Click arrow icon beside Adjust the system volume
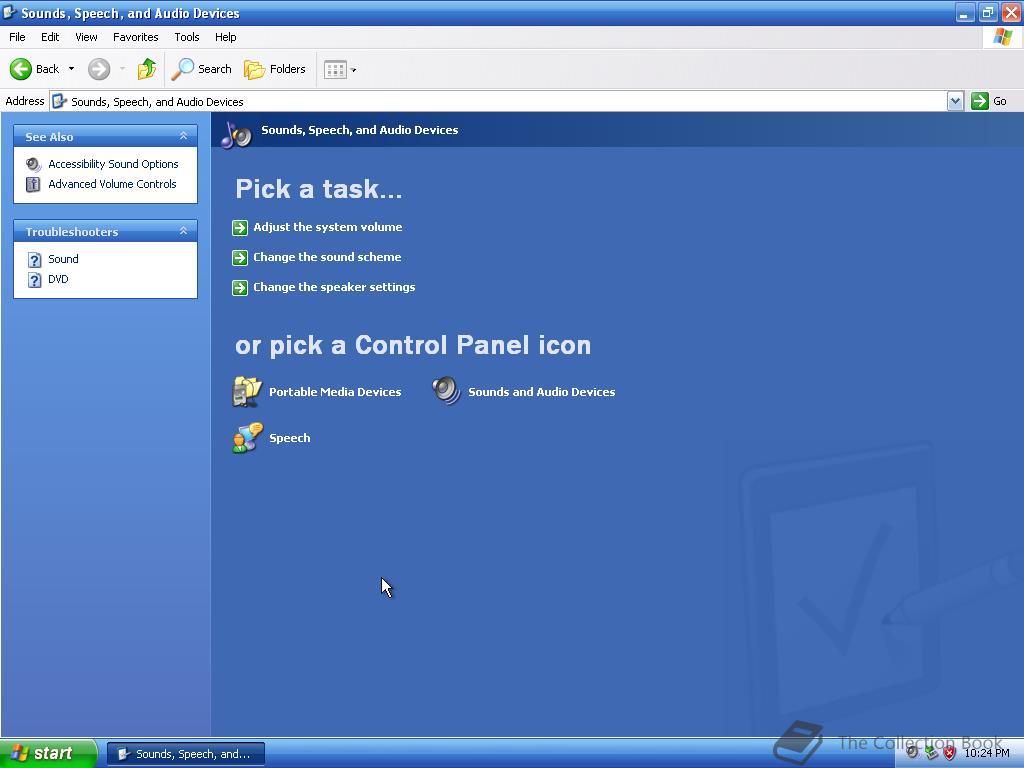The image size is (1024, 768). [x=240, y=227]
